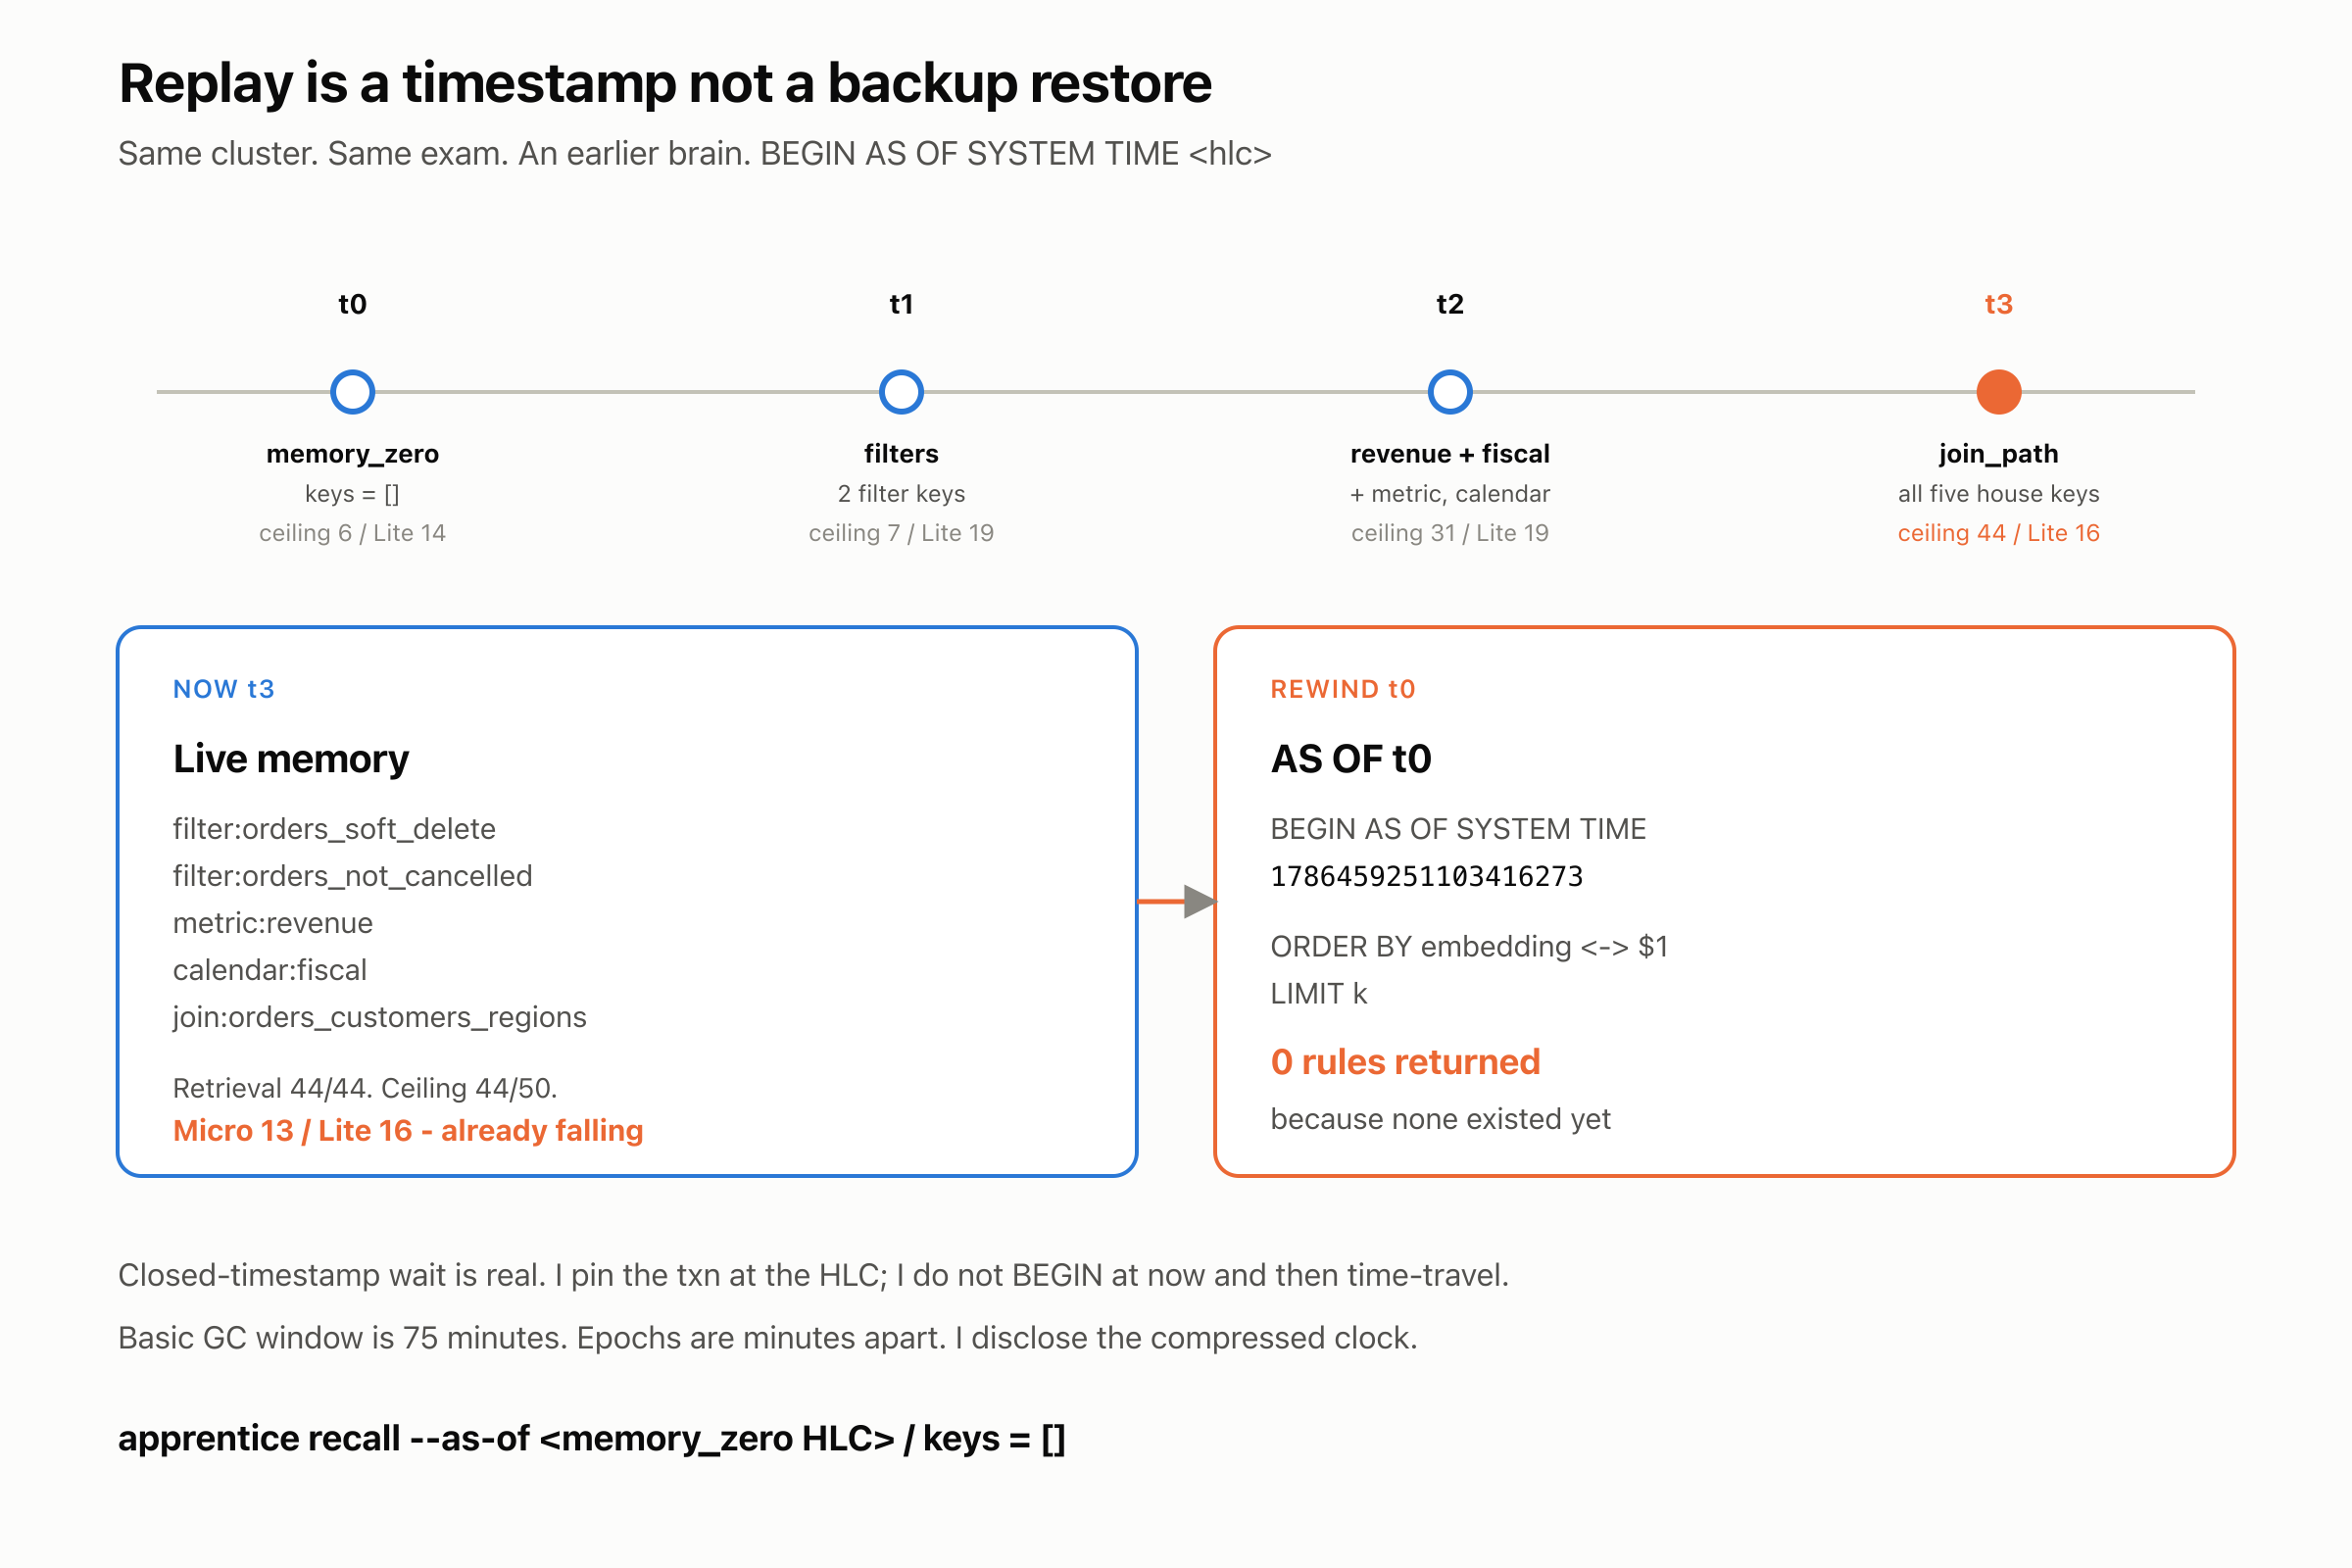Click the slide title 'Replay is a timestamp'
The height and width of the screenshot is (1568, 2352).
pyautogui.click(x=665, y=83)
